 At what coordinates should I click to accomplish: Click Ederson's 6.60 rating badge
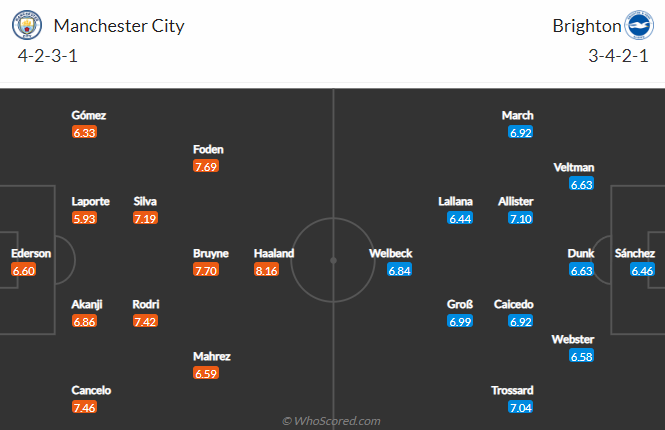(24, 270)
